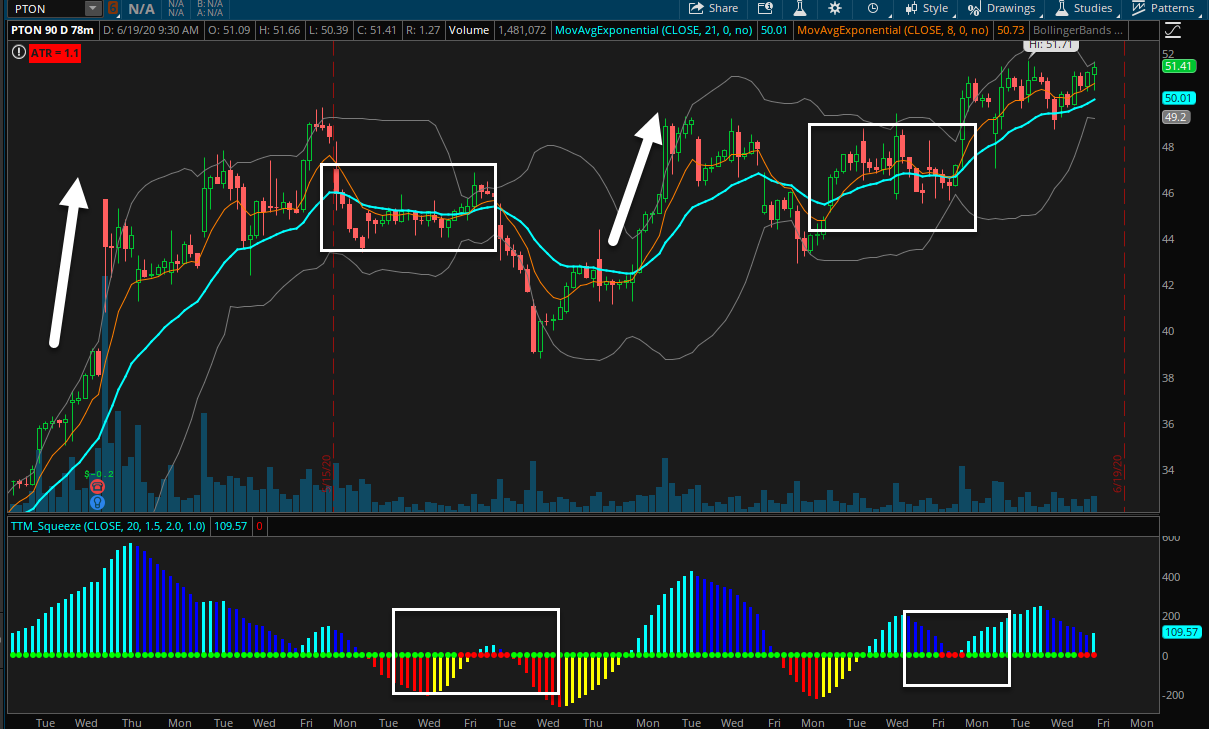Image resolution: width=1209 pixels, height=729 pixels.
Task: Click the 48 label on the price axis
Action: tap(1168, 147)
